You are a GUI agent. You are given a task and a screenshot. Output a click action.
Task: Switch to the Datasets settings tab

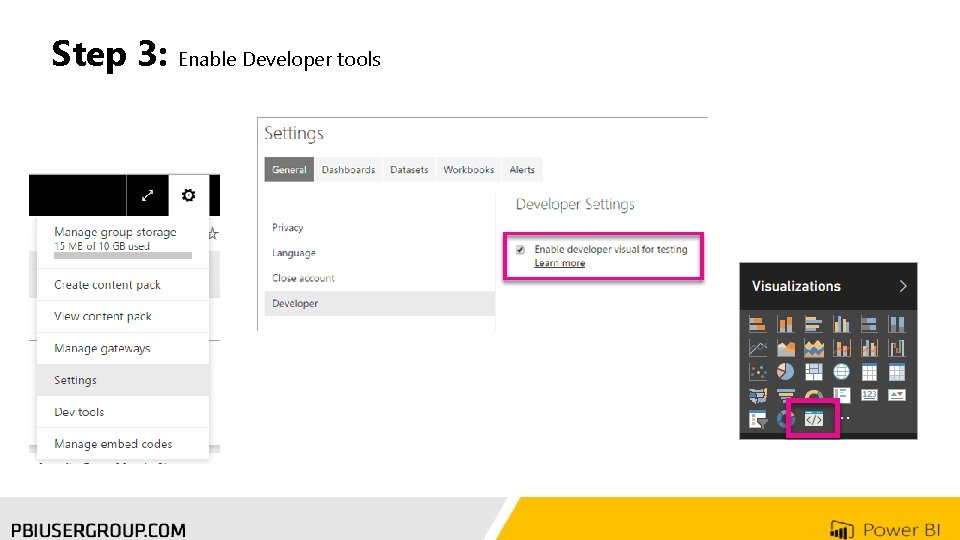tap(409, 170)
